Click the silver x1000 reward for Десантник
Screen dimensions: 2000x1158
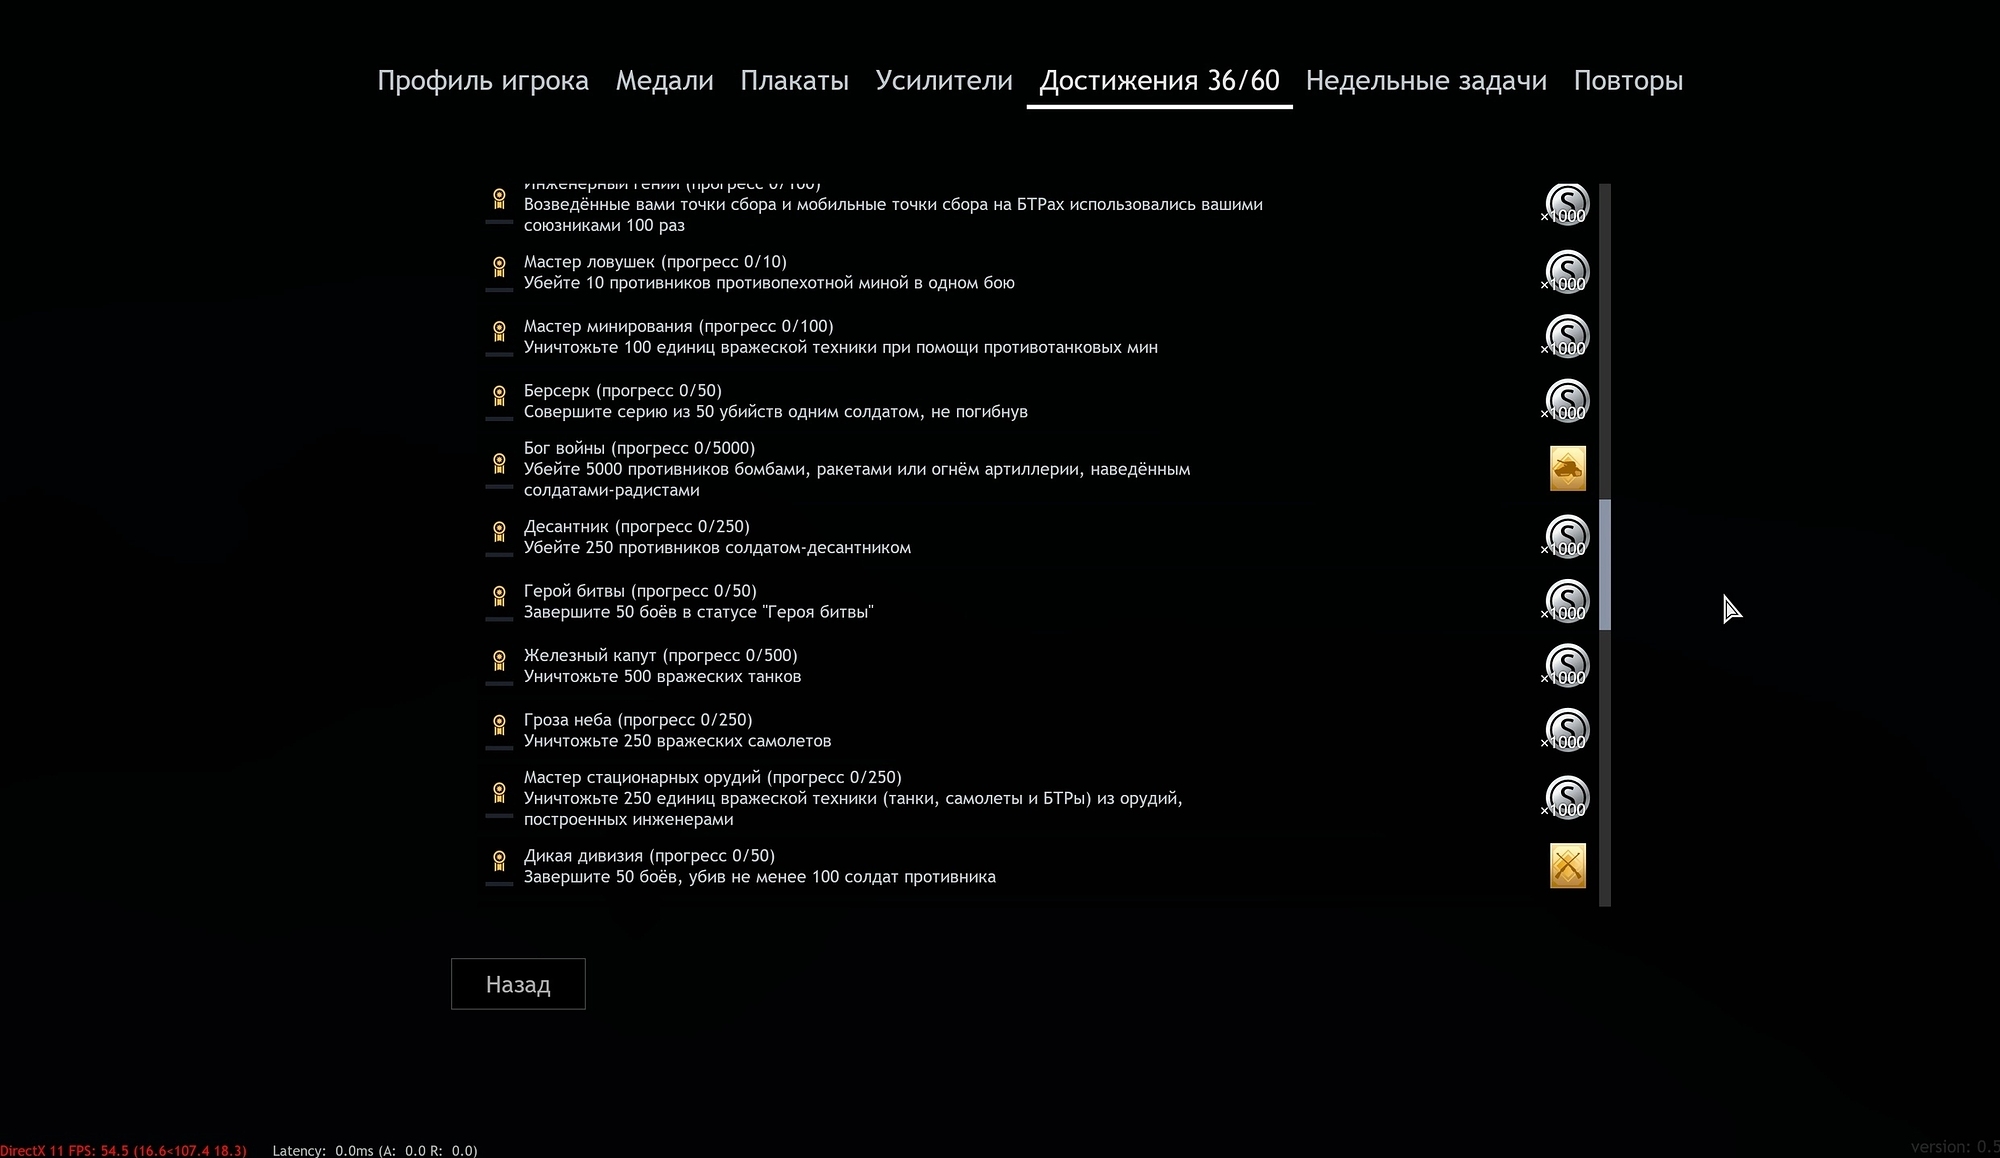(x=1566, y=537)
